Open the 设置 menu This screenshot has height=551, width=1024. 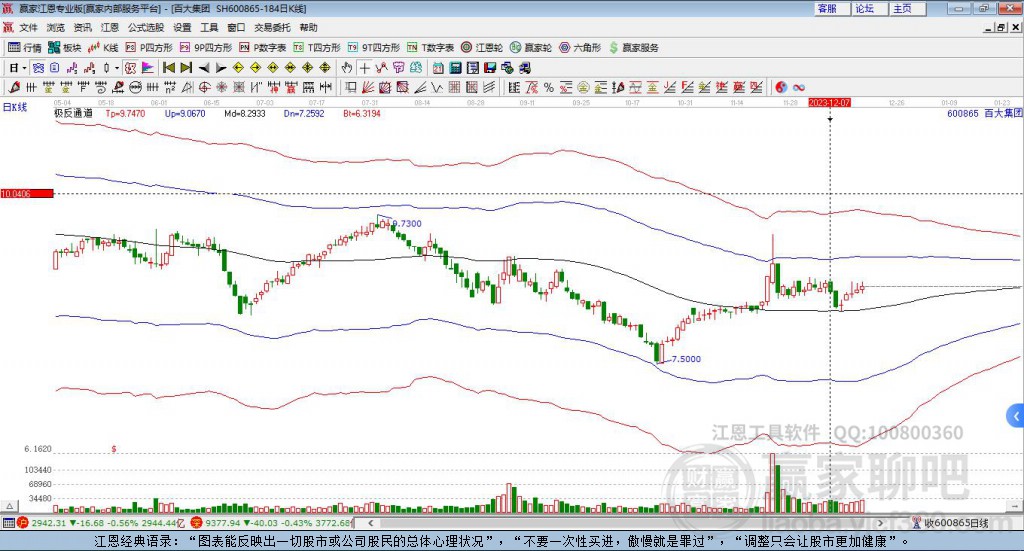click(182, 27)
